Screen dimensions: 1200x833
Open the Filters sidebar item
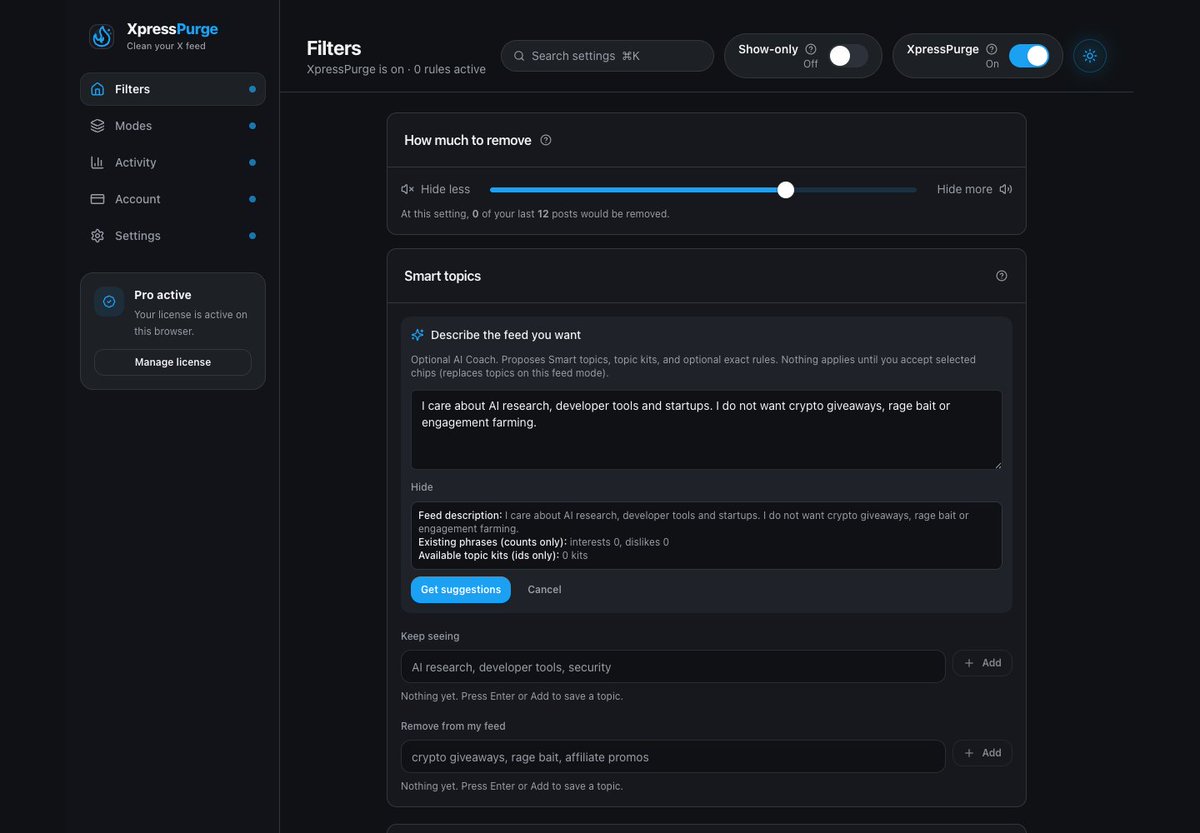coord(173,89)
